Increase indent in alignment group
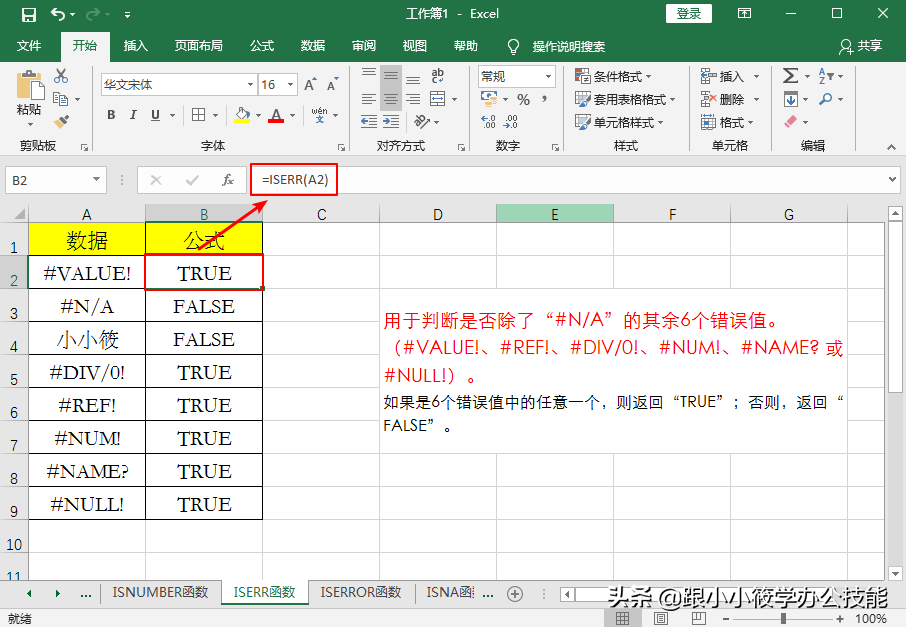 point(391,121)
